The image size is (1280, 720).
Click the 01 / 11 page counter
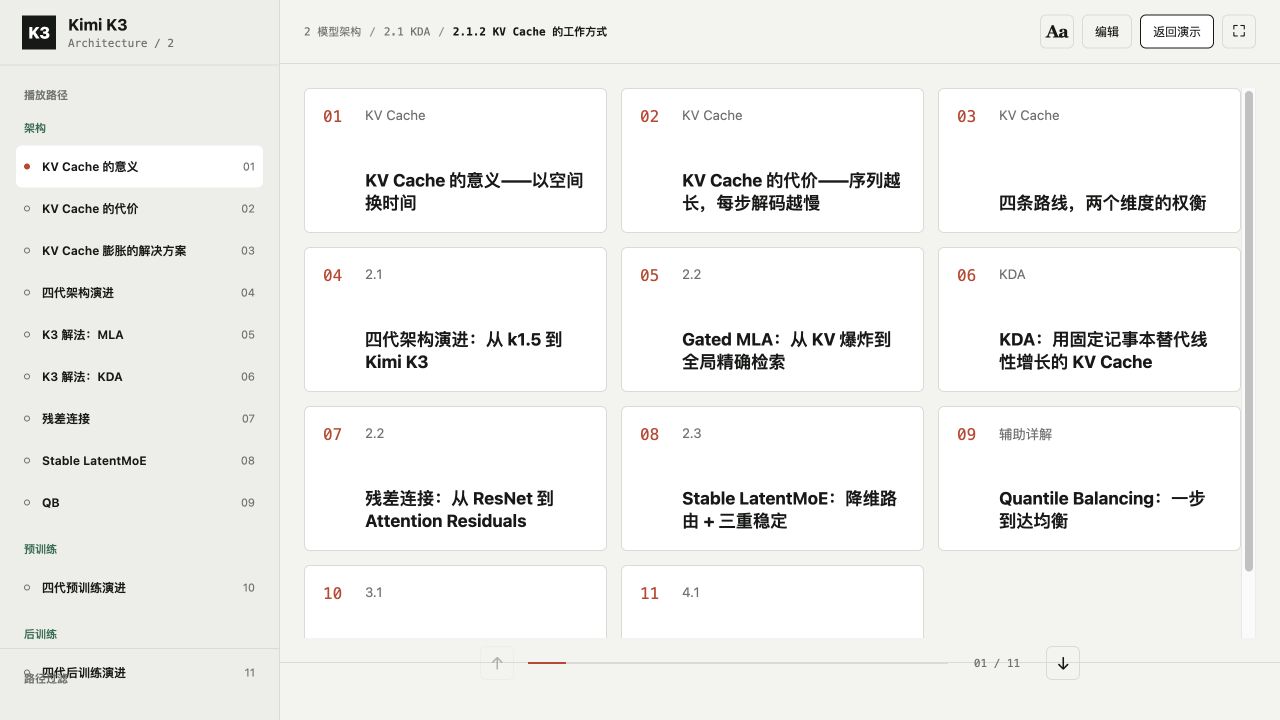coord(997,663)
